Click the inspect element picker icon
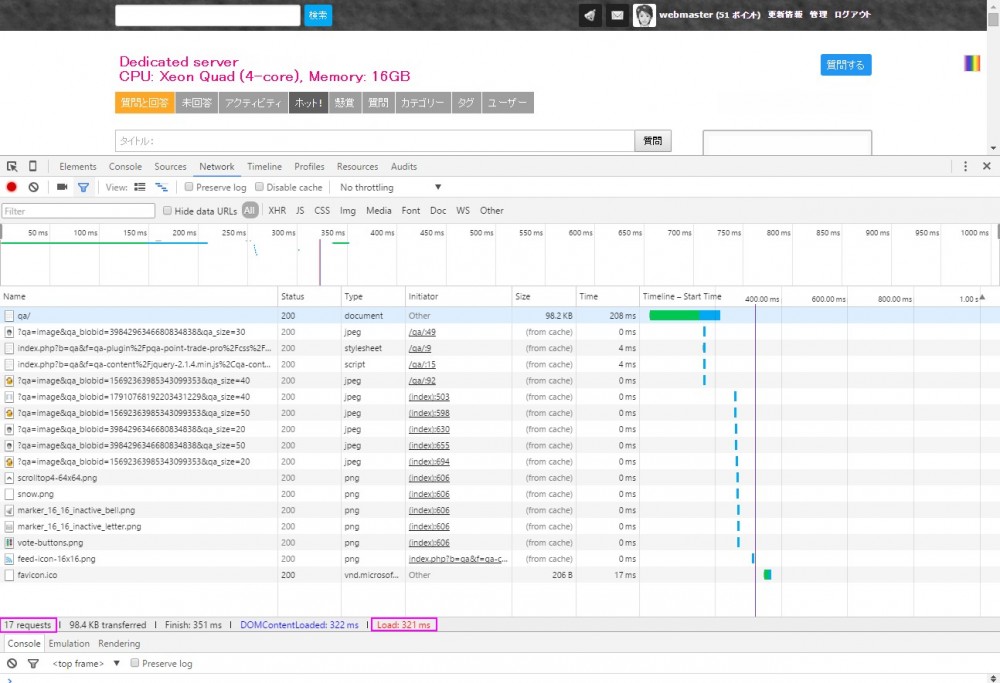Viewport: 1000px width, 683px height. coord(12,167)
